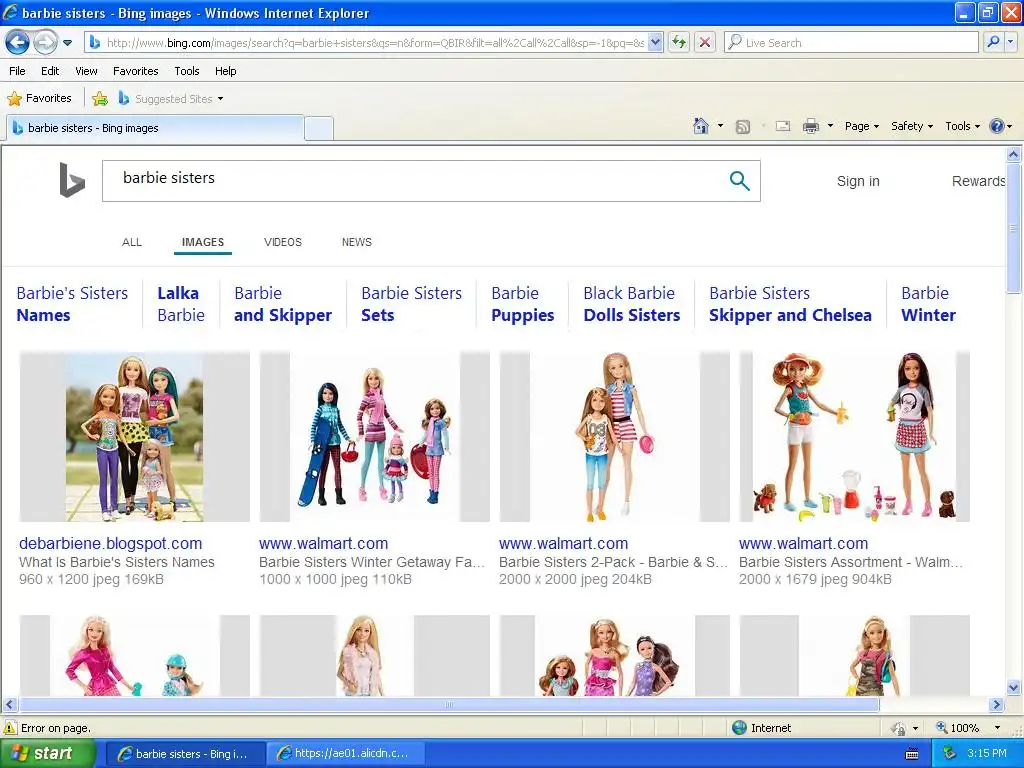Screen dimensions: 1024x768
Task: Click the Windows Start button
Action: coord(48,753)
